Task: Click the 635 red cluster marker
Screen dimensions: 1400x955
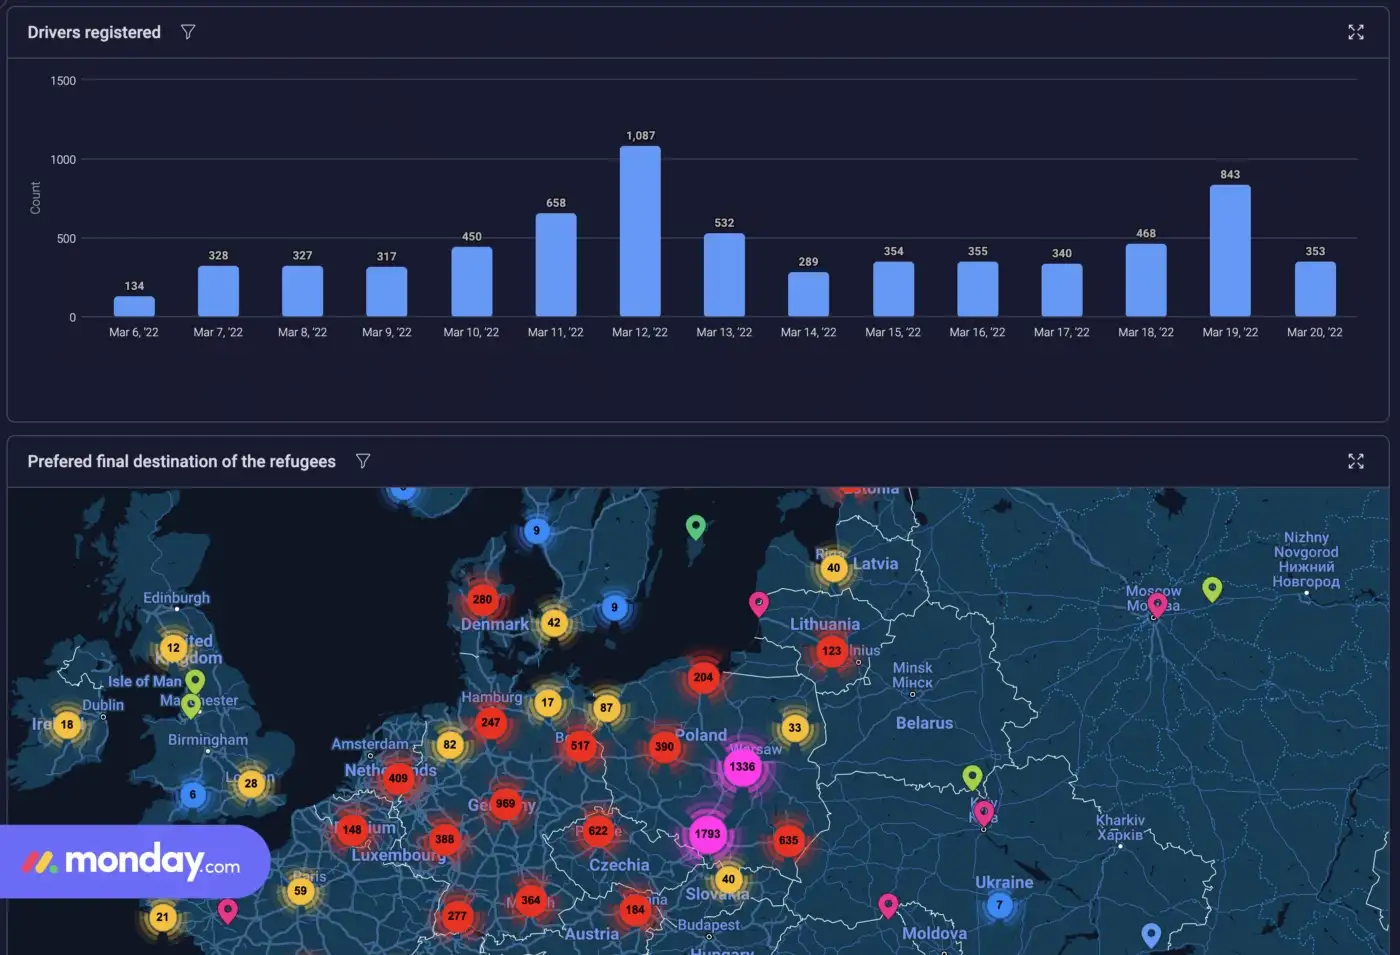Action: pyautogui.click(x=788, y=840)
